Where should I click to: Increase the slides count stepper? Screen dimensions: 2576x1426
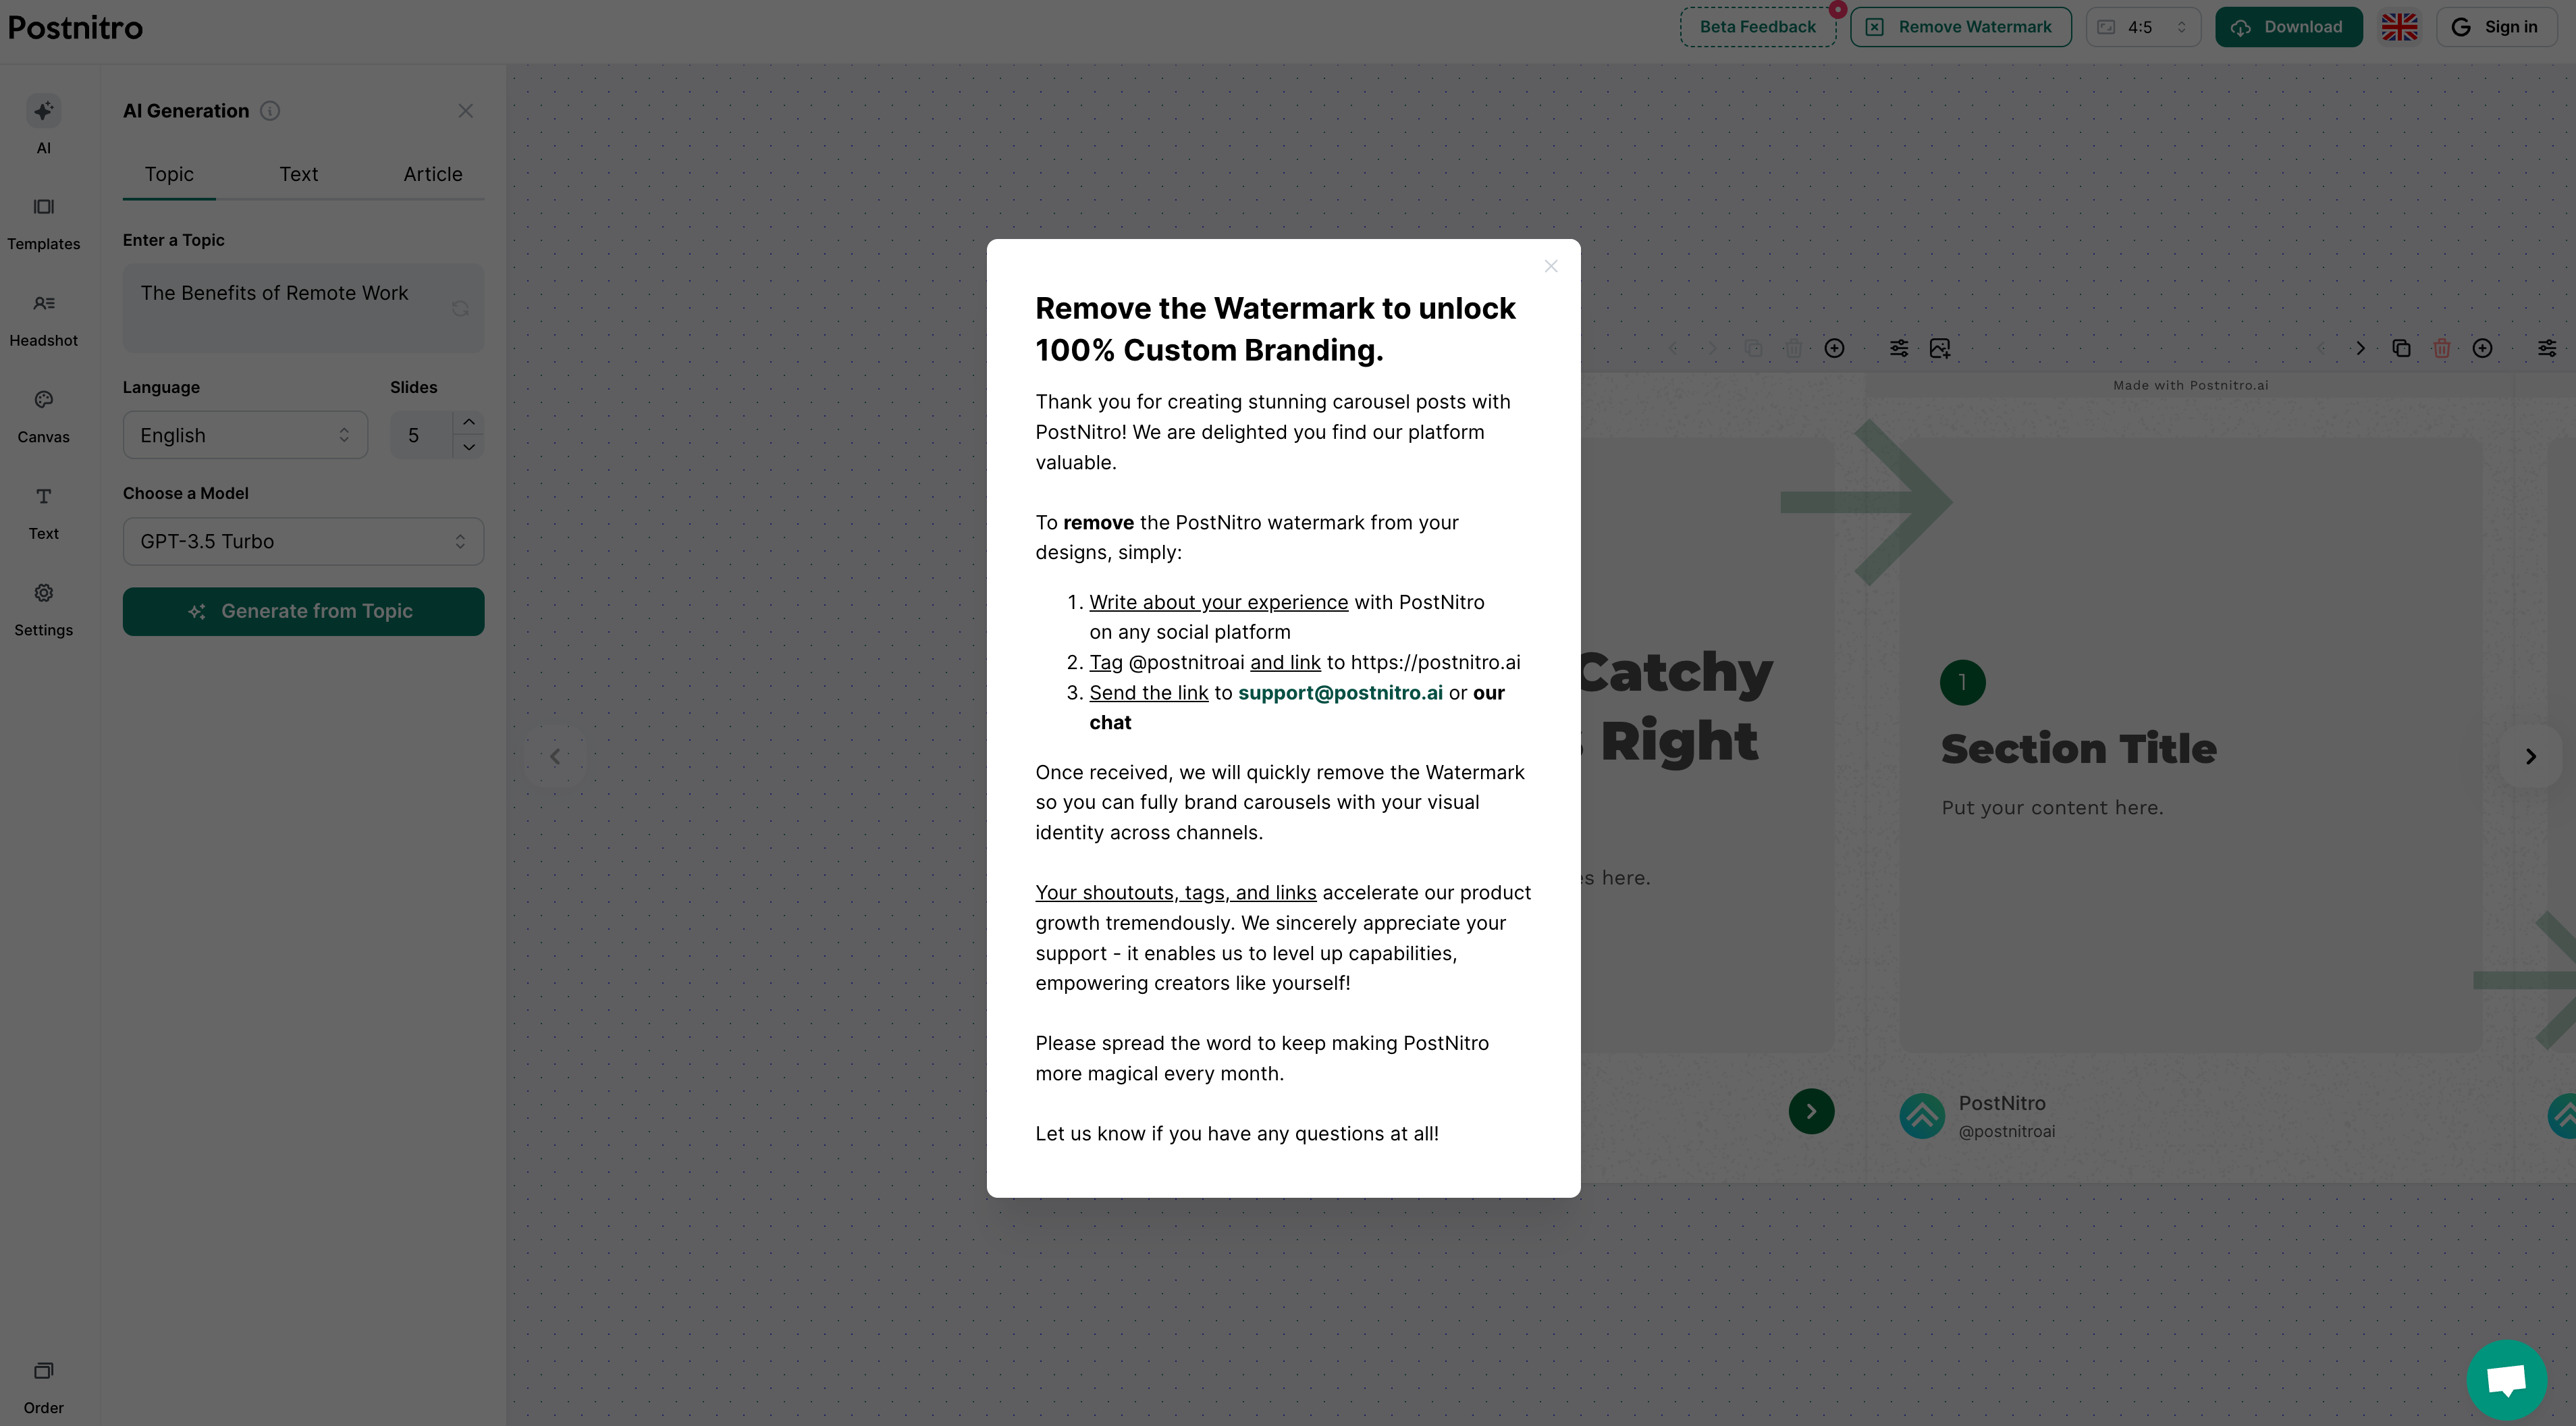point(469,422)
